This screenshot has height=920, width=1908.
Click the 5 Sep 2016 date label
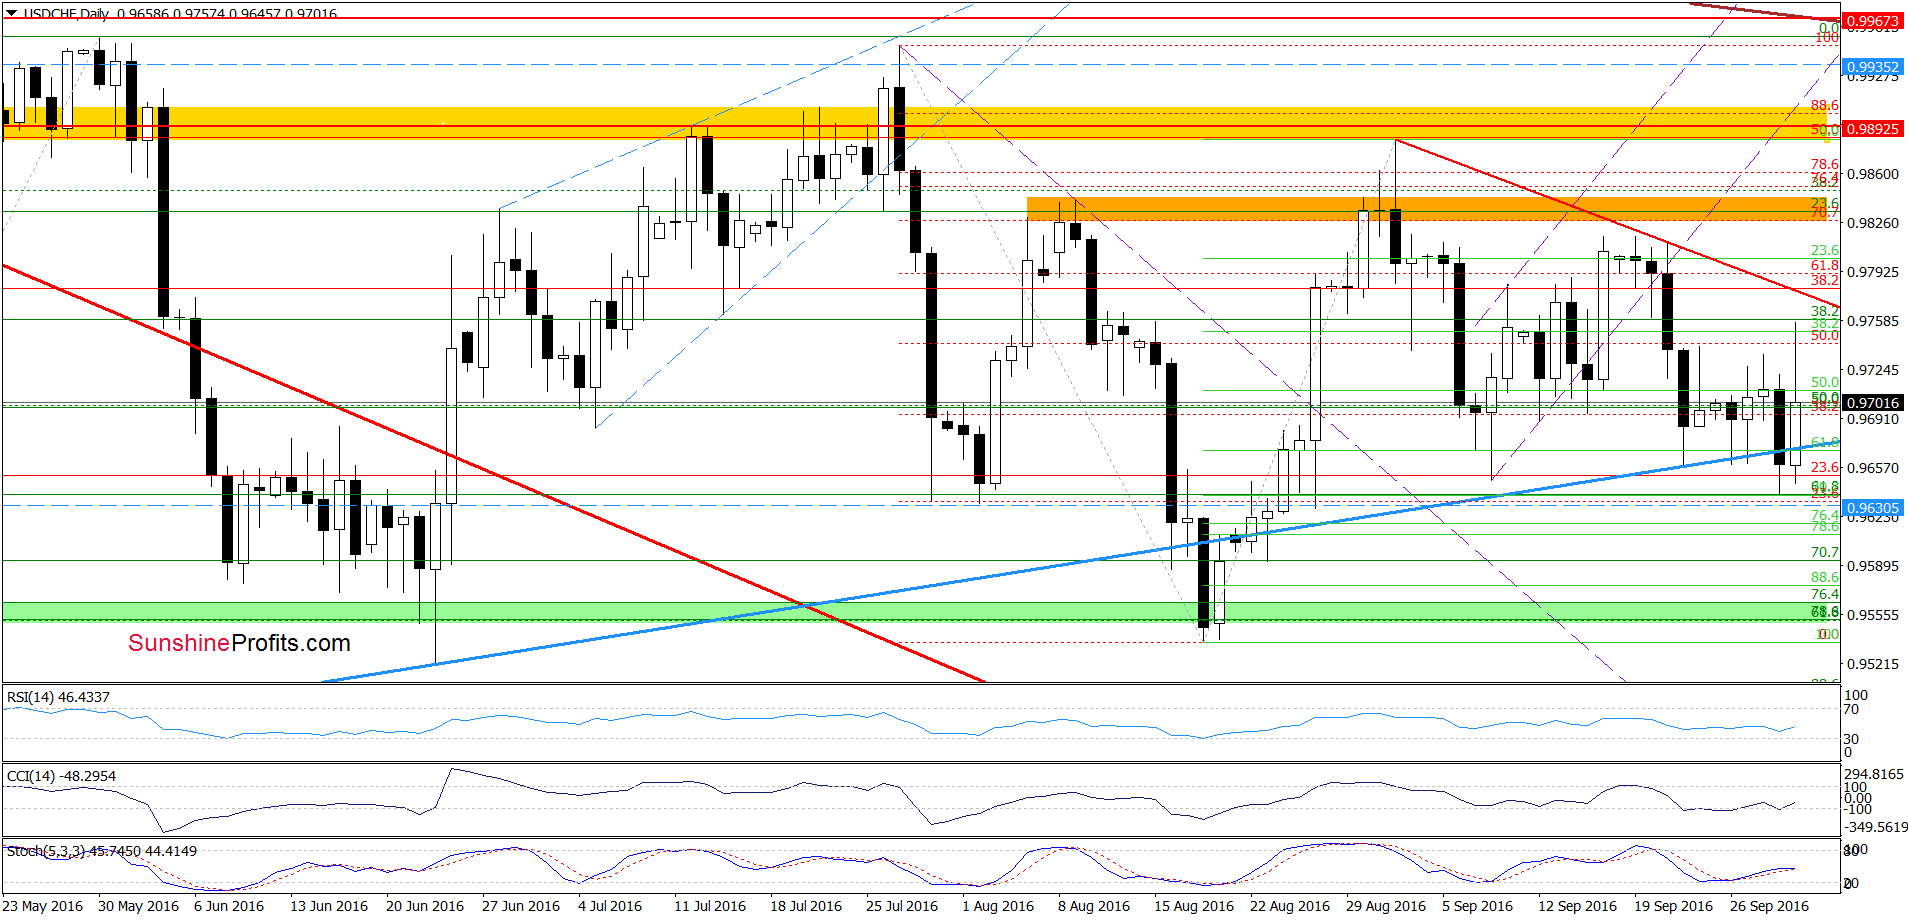pyautogui.click(x=1478, y=906)
